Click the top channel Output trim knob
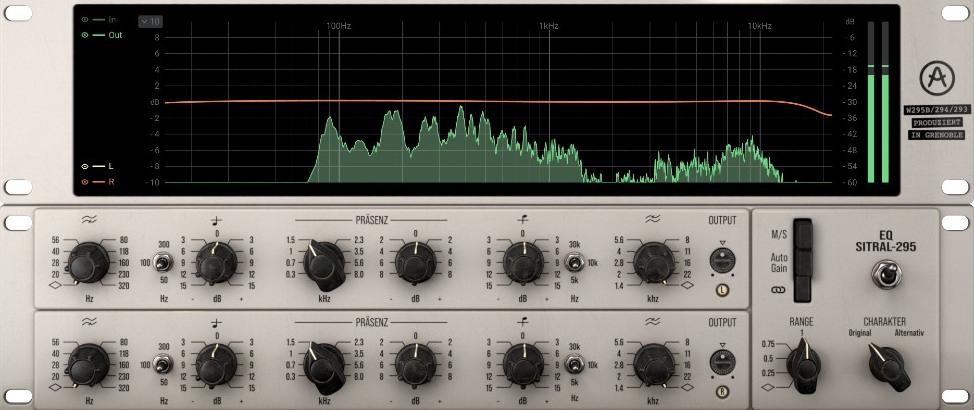This screenshot has height=410, width=974. (x=721, y=260)
